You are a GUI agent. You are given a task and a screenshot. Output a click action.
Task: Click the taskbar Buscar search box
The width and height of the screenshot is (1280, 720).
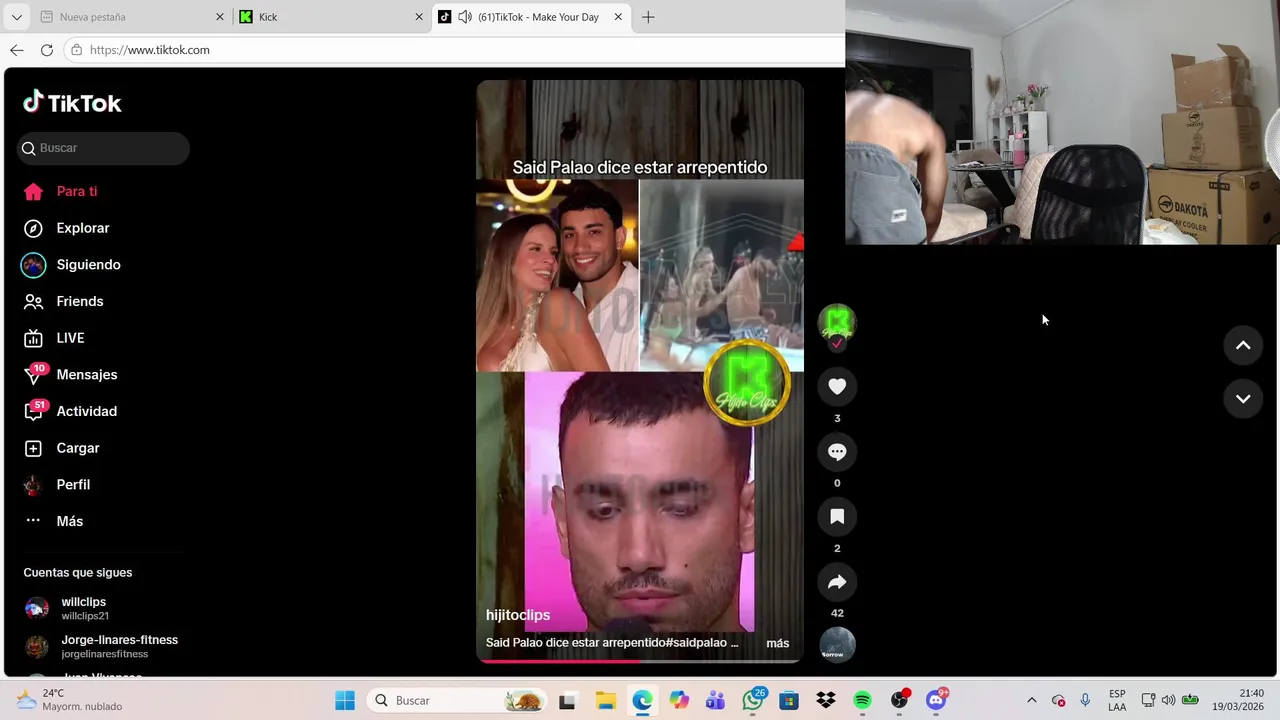coord(458,700)
